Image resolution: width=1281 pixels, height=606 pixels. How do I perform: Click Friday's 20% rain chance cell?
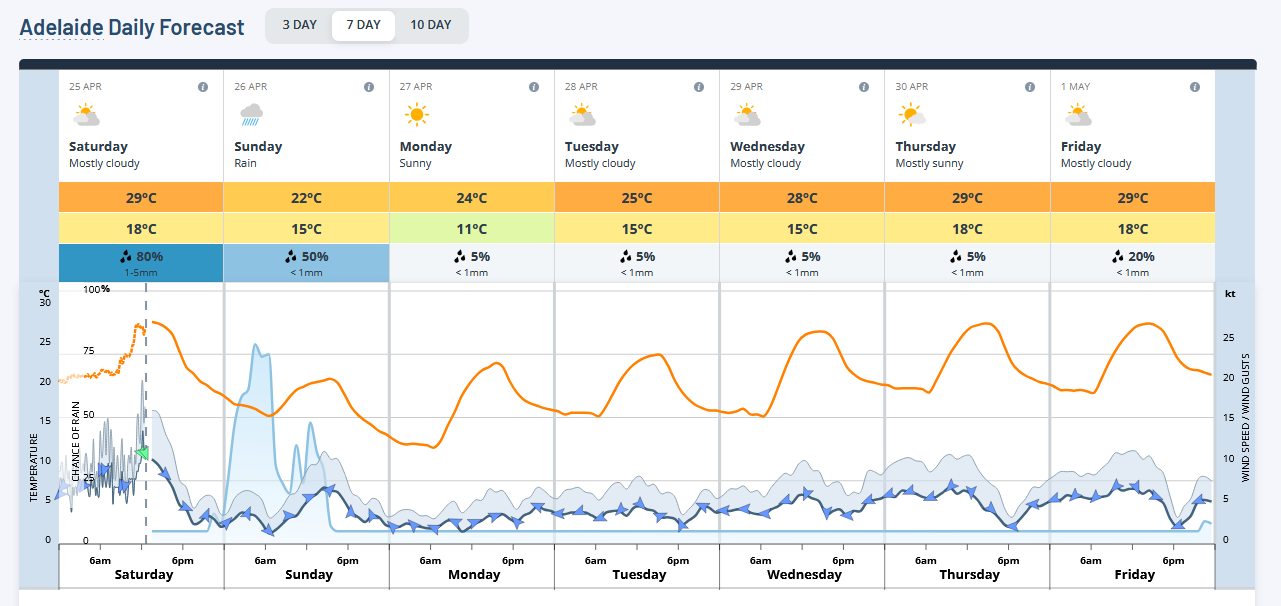click(x=1132, y=262)
